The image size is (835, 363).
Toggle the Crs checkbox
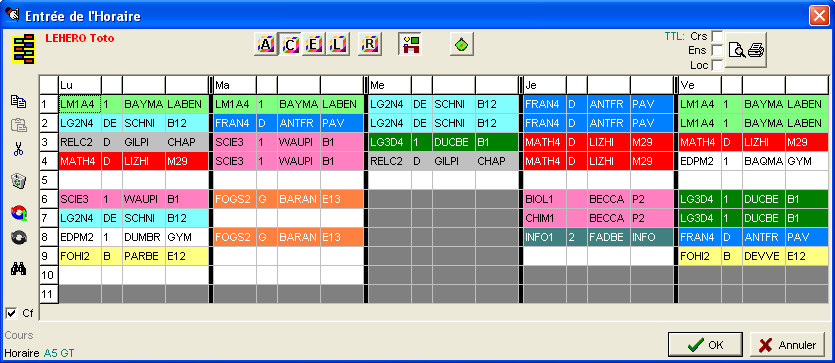coord(717,36)
